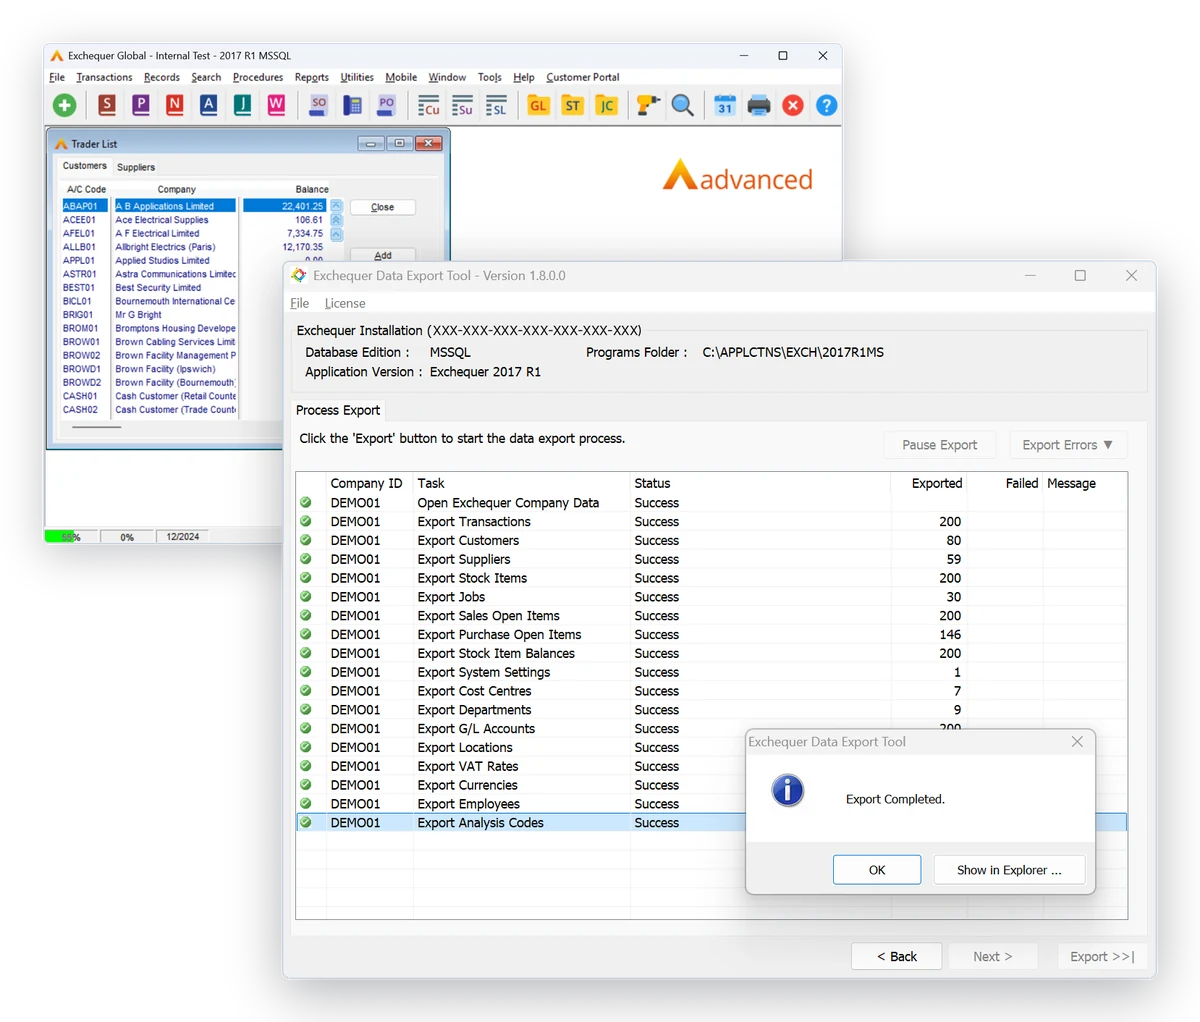Click the Pause Export button

[x=940, y=445]
